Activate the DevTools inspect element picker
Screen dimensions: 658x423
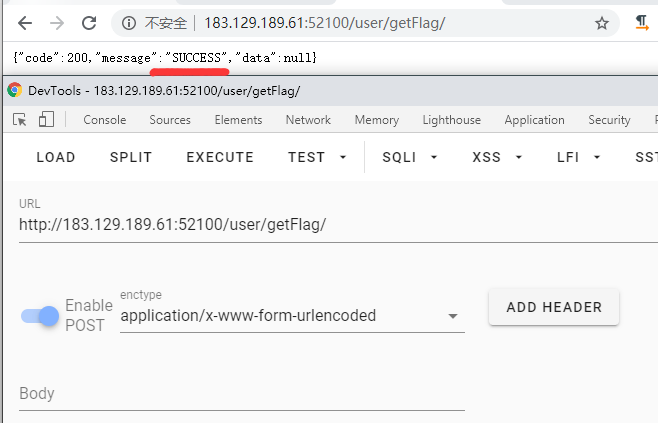pos(20,120)
